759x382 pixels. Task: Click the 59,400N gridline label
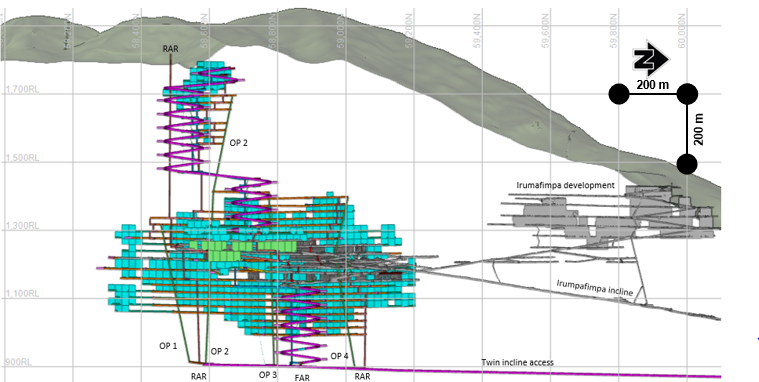point(477,31)
